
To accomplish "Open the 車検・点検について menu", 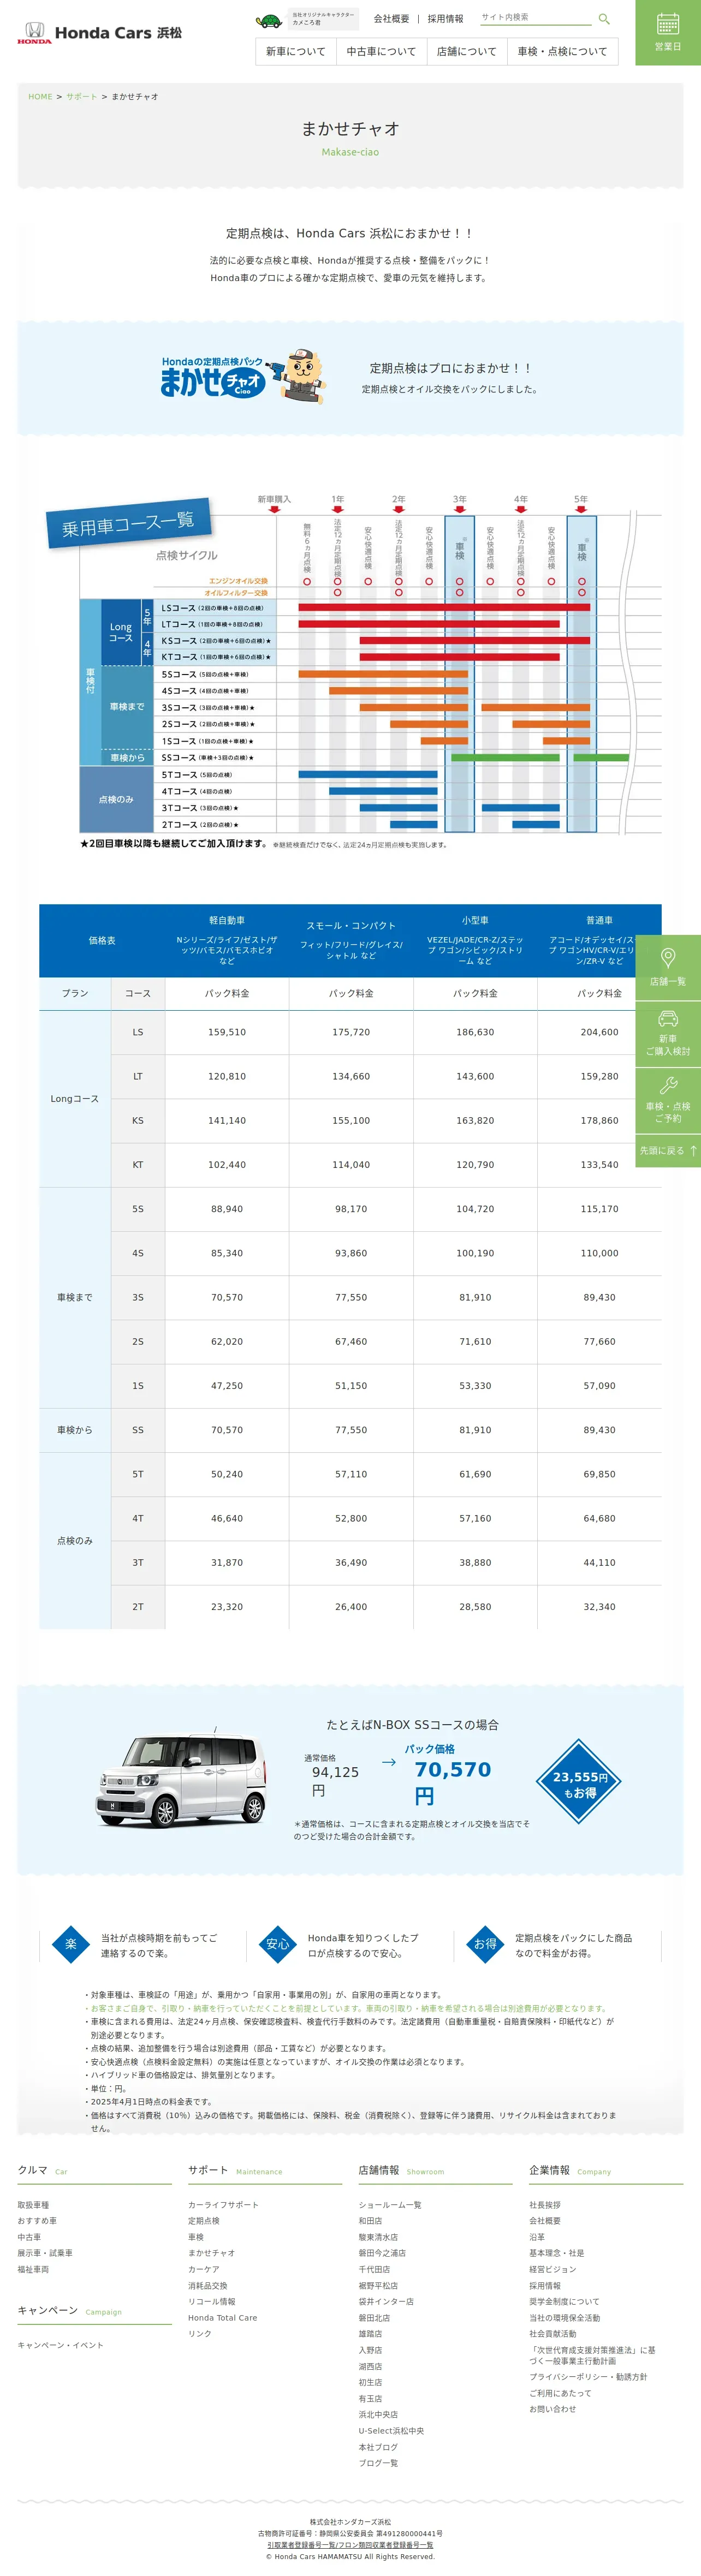I will click(562, 51).
